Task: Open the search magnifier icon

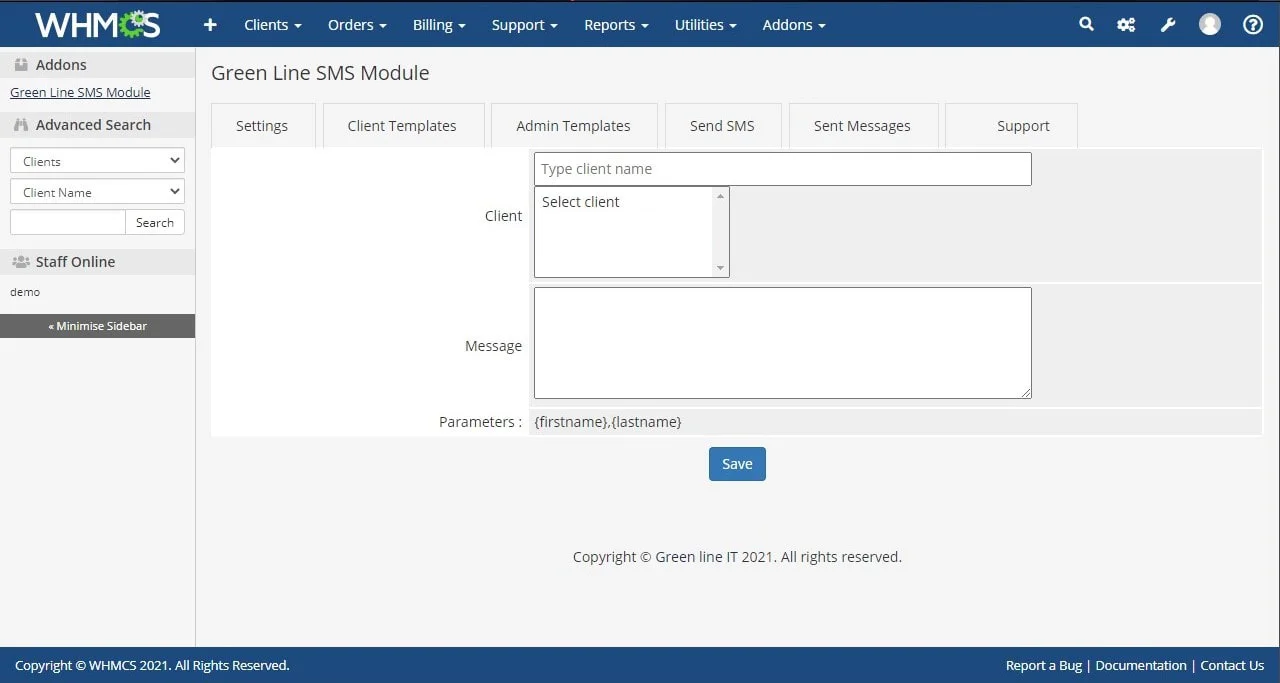Action: [1086, 25]
